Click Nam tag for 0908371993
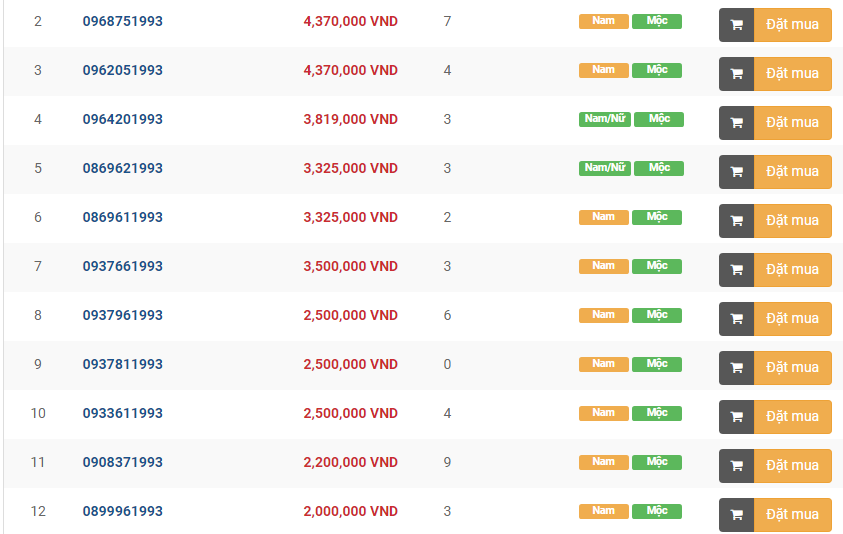843x534 pixels. pyautogui.click(x=603, y=462)
